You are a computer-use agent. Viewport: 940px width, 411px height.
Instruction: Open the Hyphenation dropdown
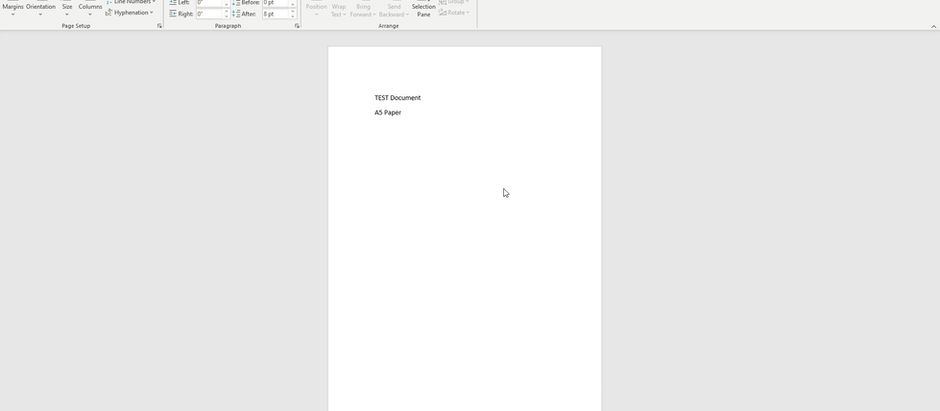point(129,13)
